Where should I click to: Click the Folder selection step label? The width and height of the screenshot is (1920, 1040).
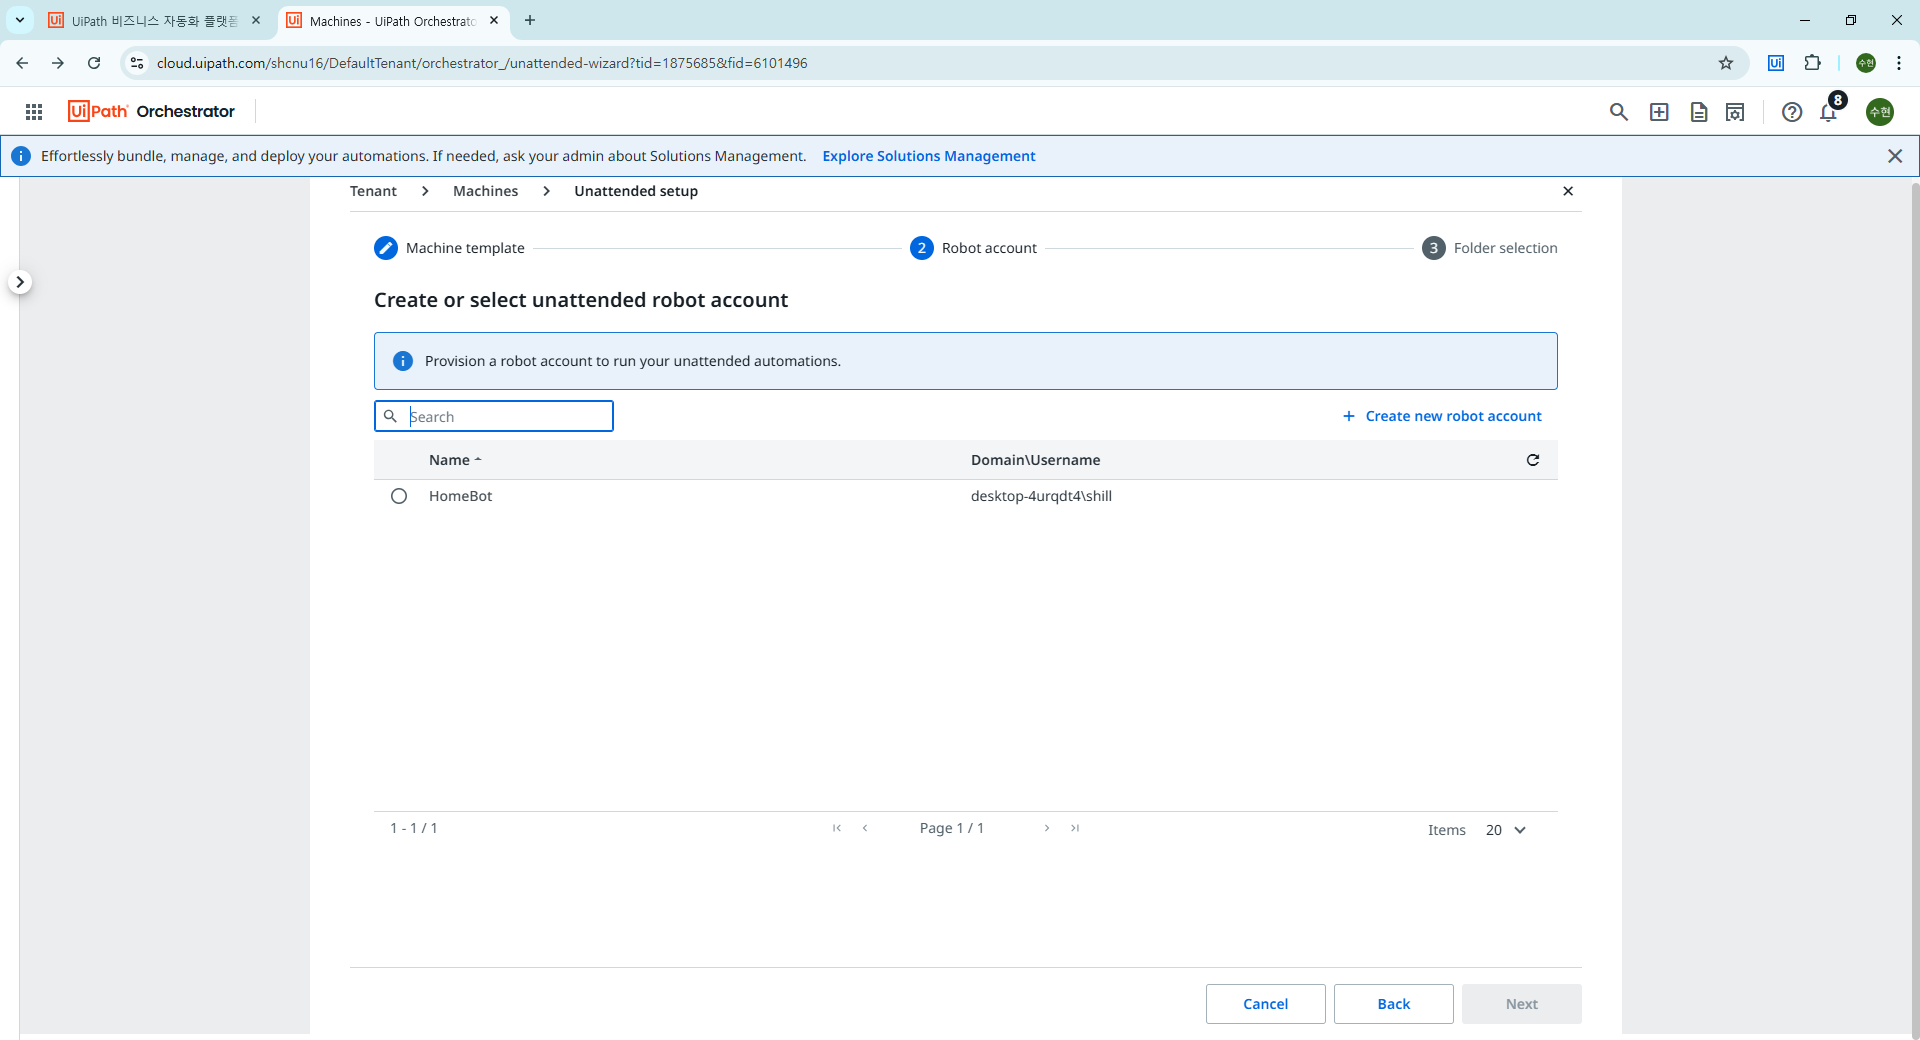[1505, 248]
